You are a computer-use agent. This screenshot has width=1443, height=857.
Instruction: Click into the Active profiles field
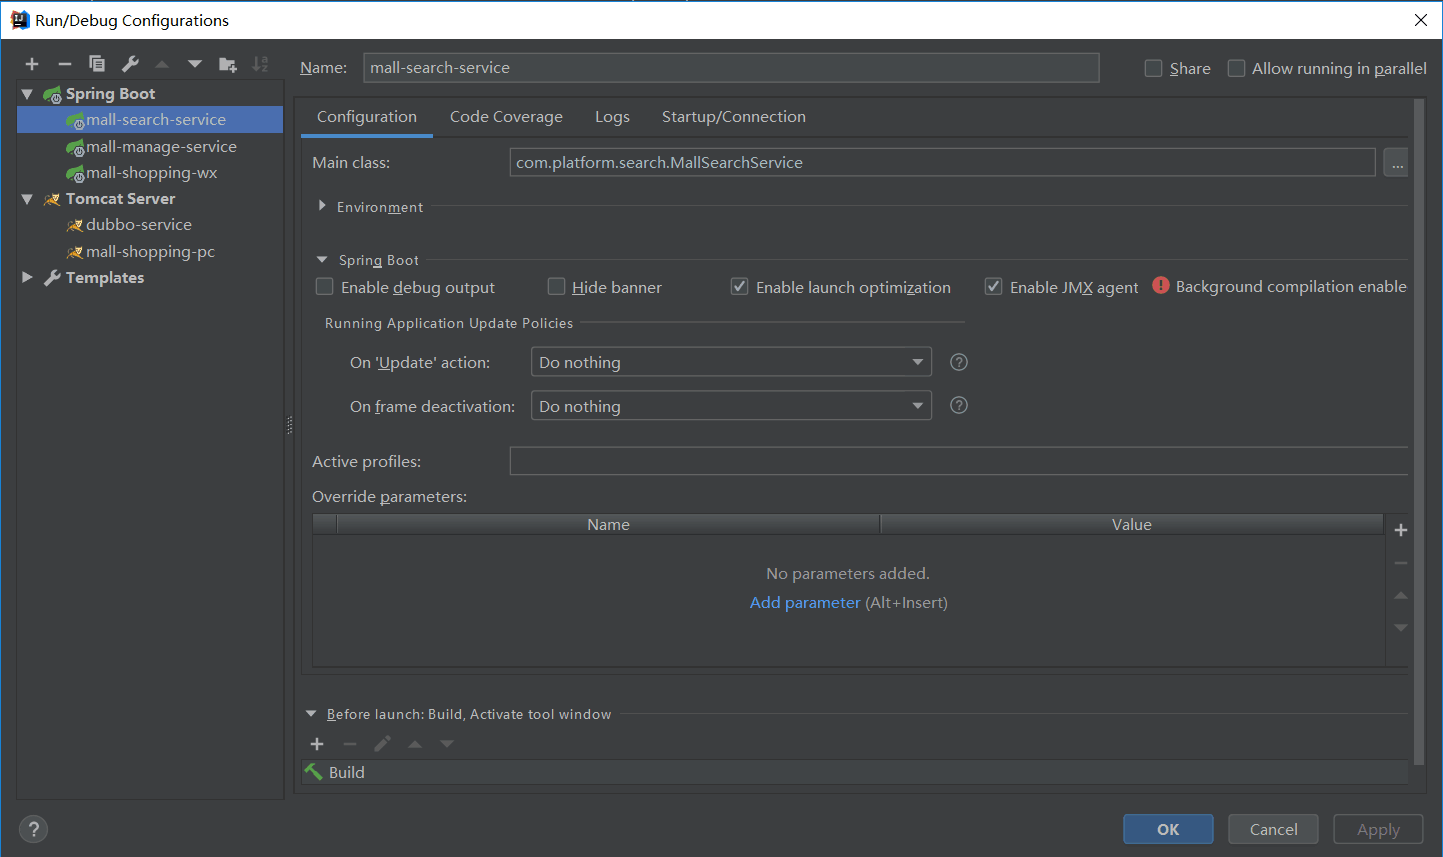pyautogui.click(x=959, y=461)
